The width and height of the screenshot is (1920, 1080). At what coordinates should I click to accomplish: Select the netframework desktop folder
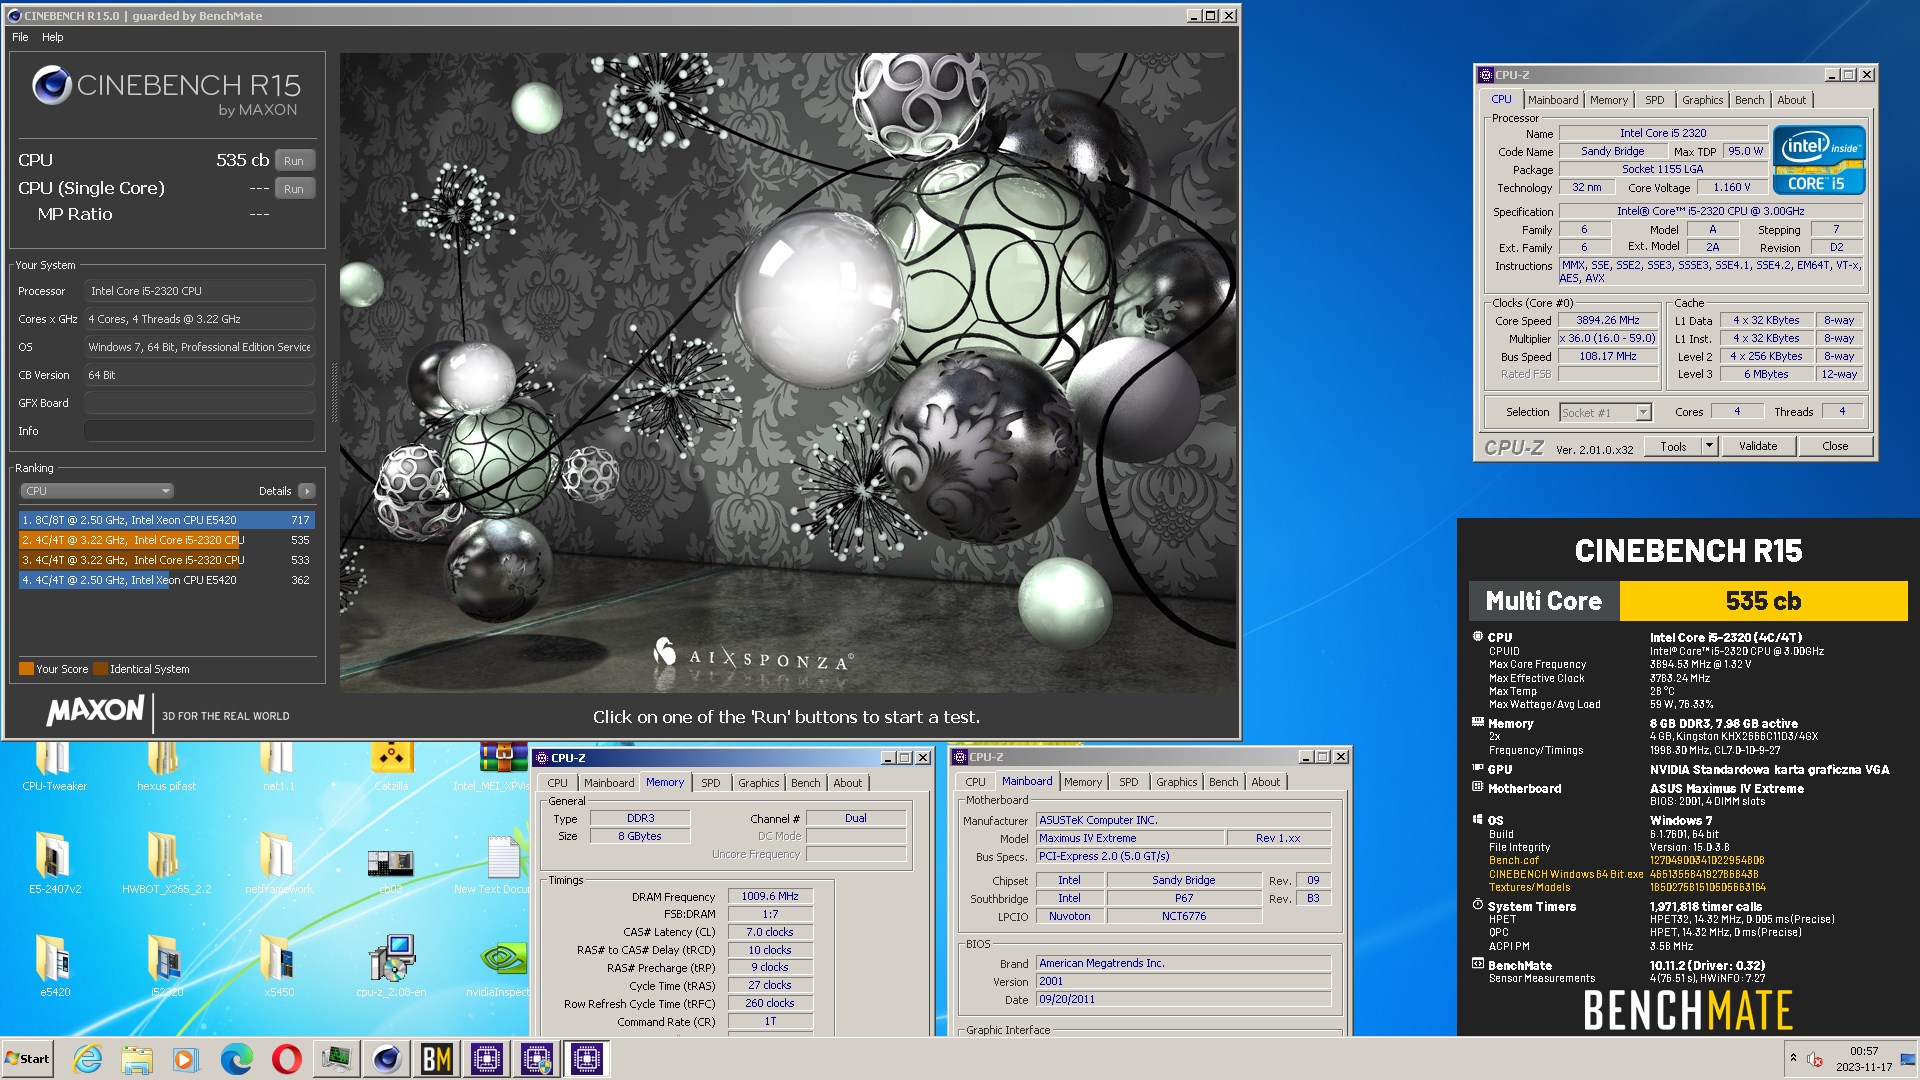tap(279, 862)
